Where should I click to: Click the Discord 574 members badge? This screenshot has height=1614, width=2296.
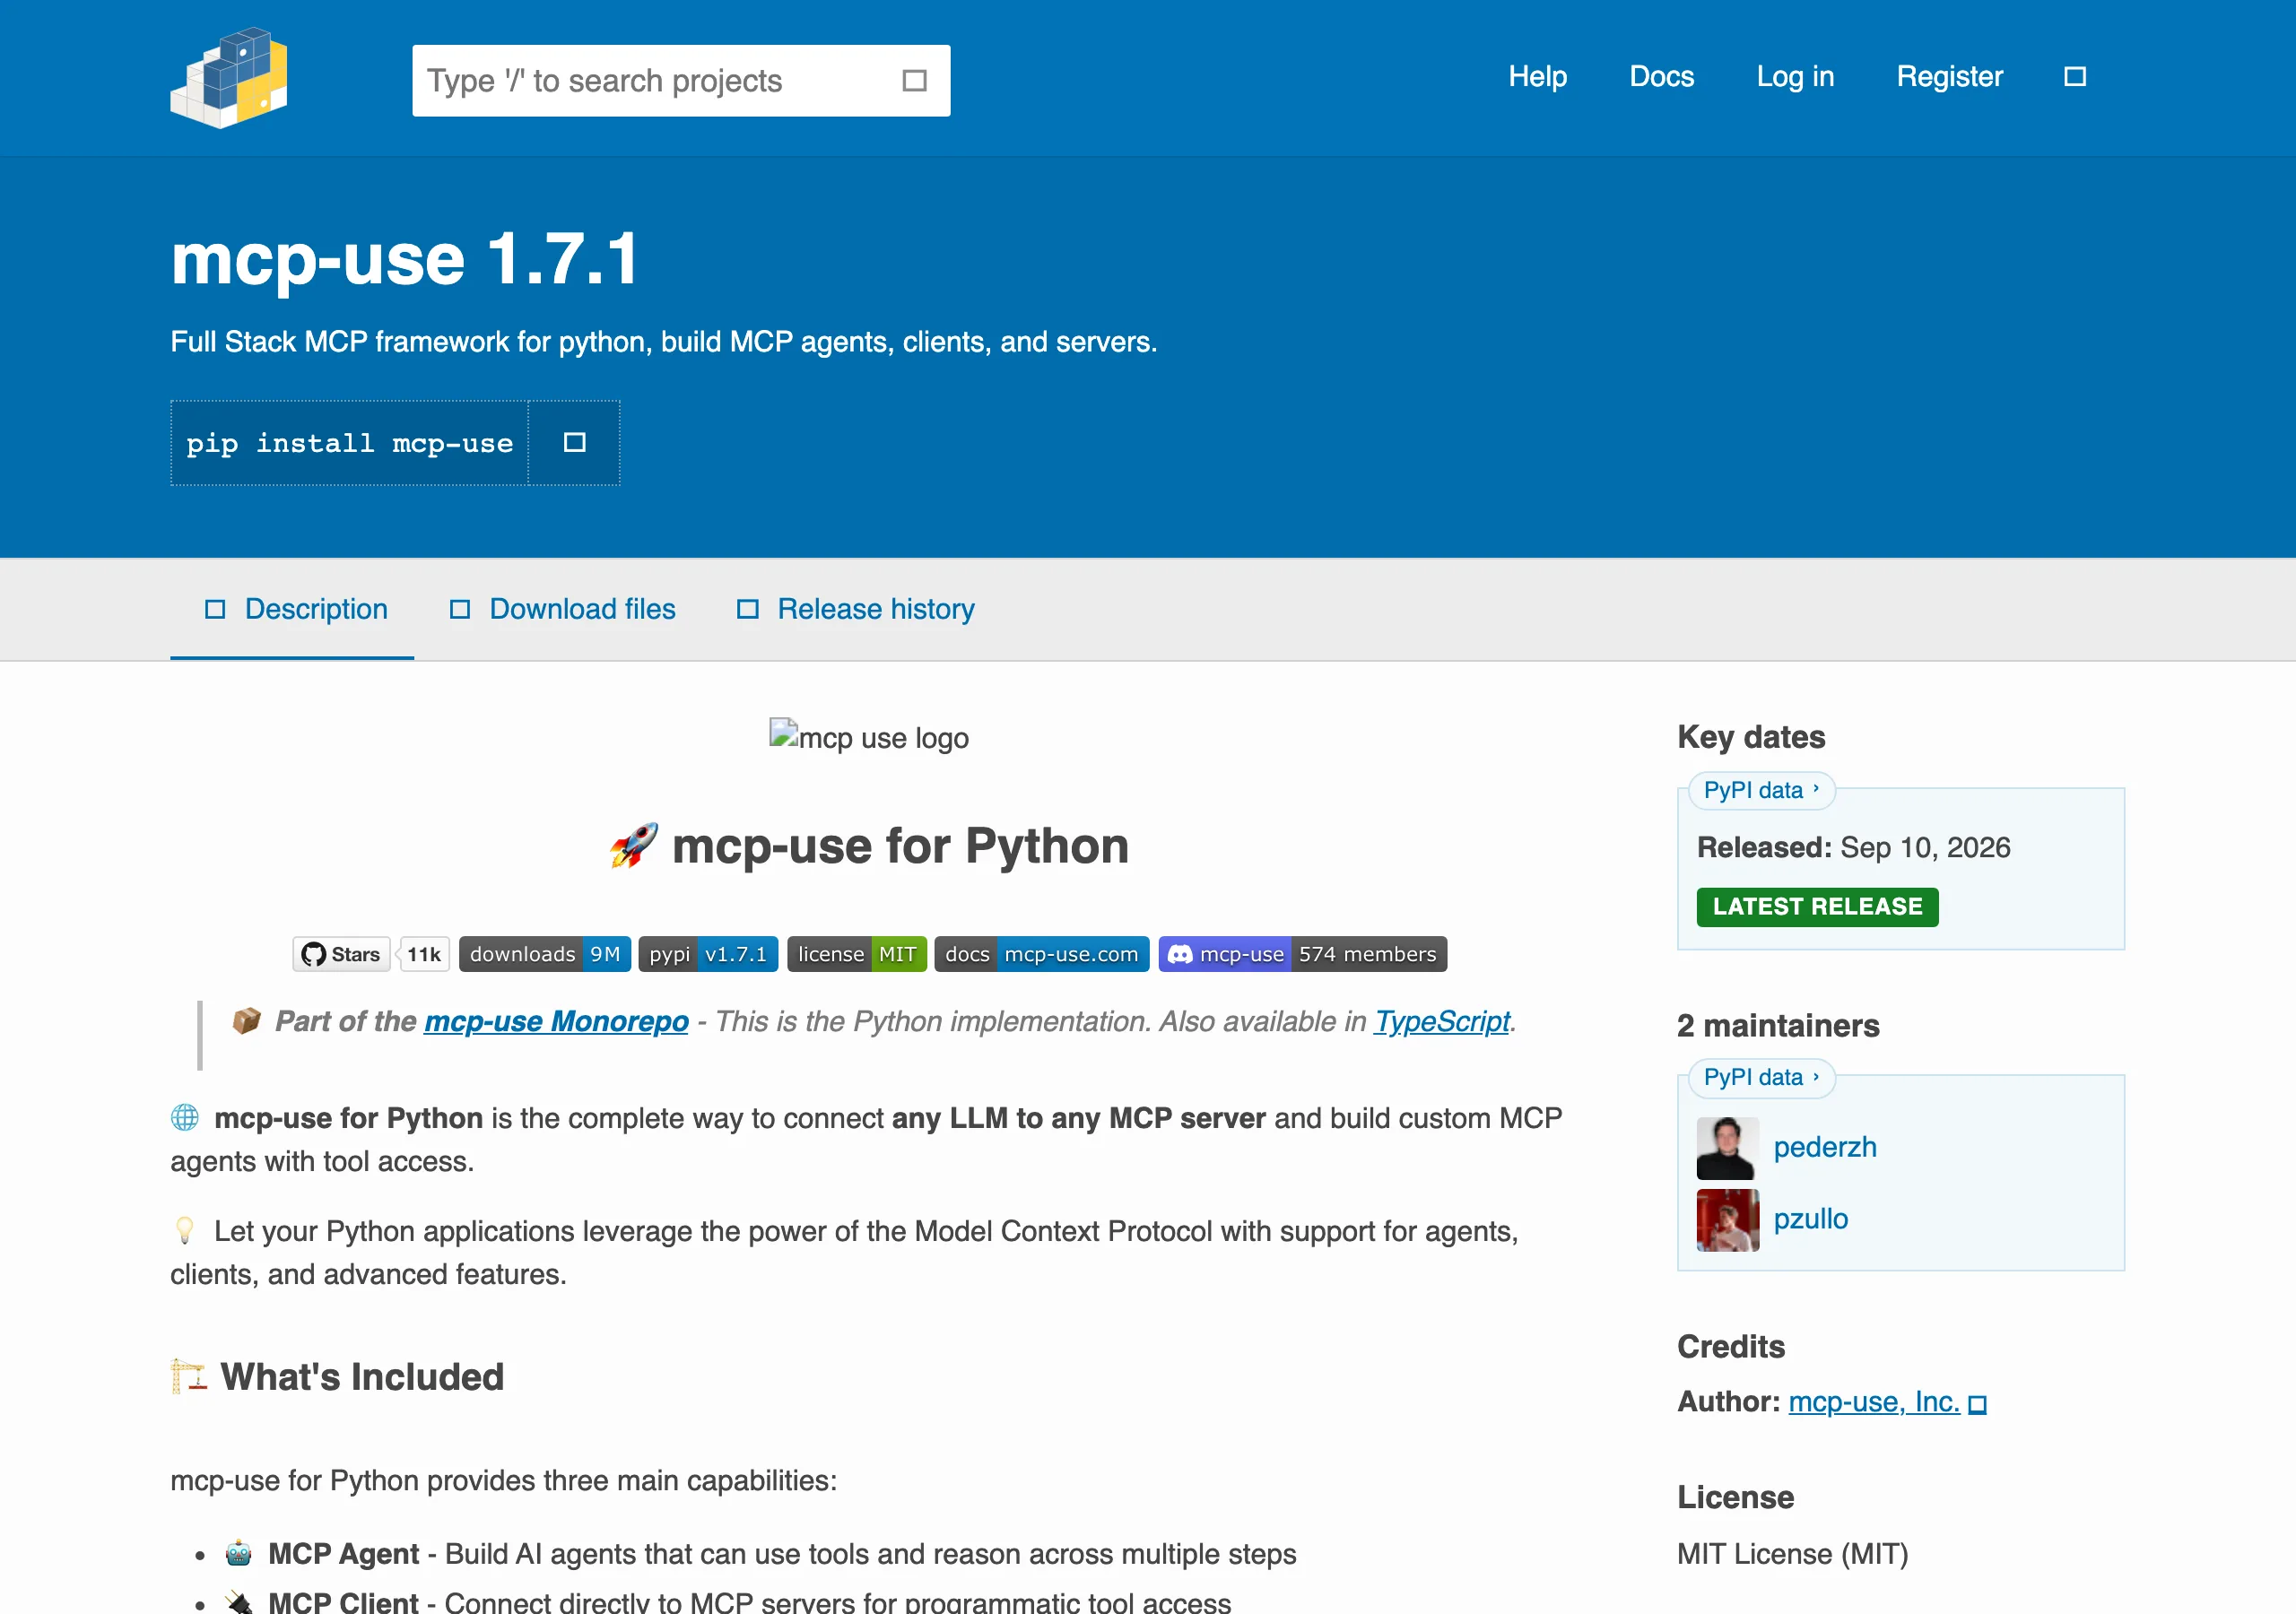(1302, 954)
